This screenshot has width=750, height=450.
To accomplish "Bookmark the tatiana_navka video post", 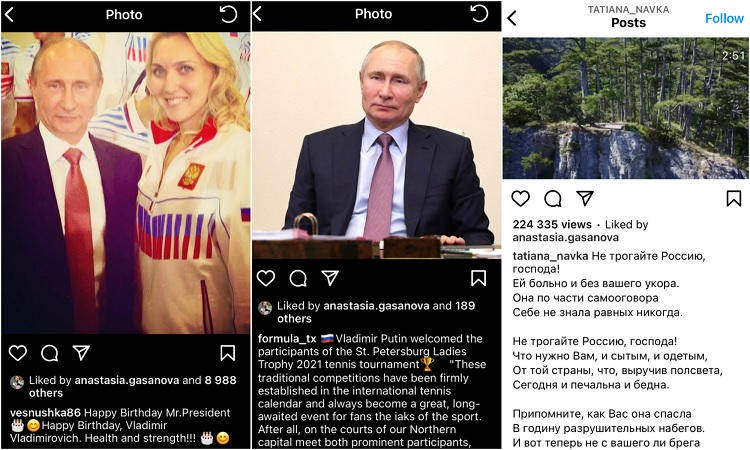I will (x=734, y=198).
